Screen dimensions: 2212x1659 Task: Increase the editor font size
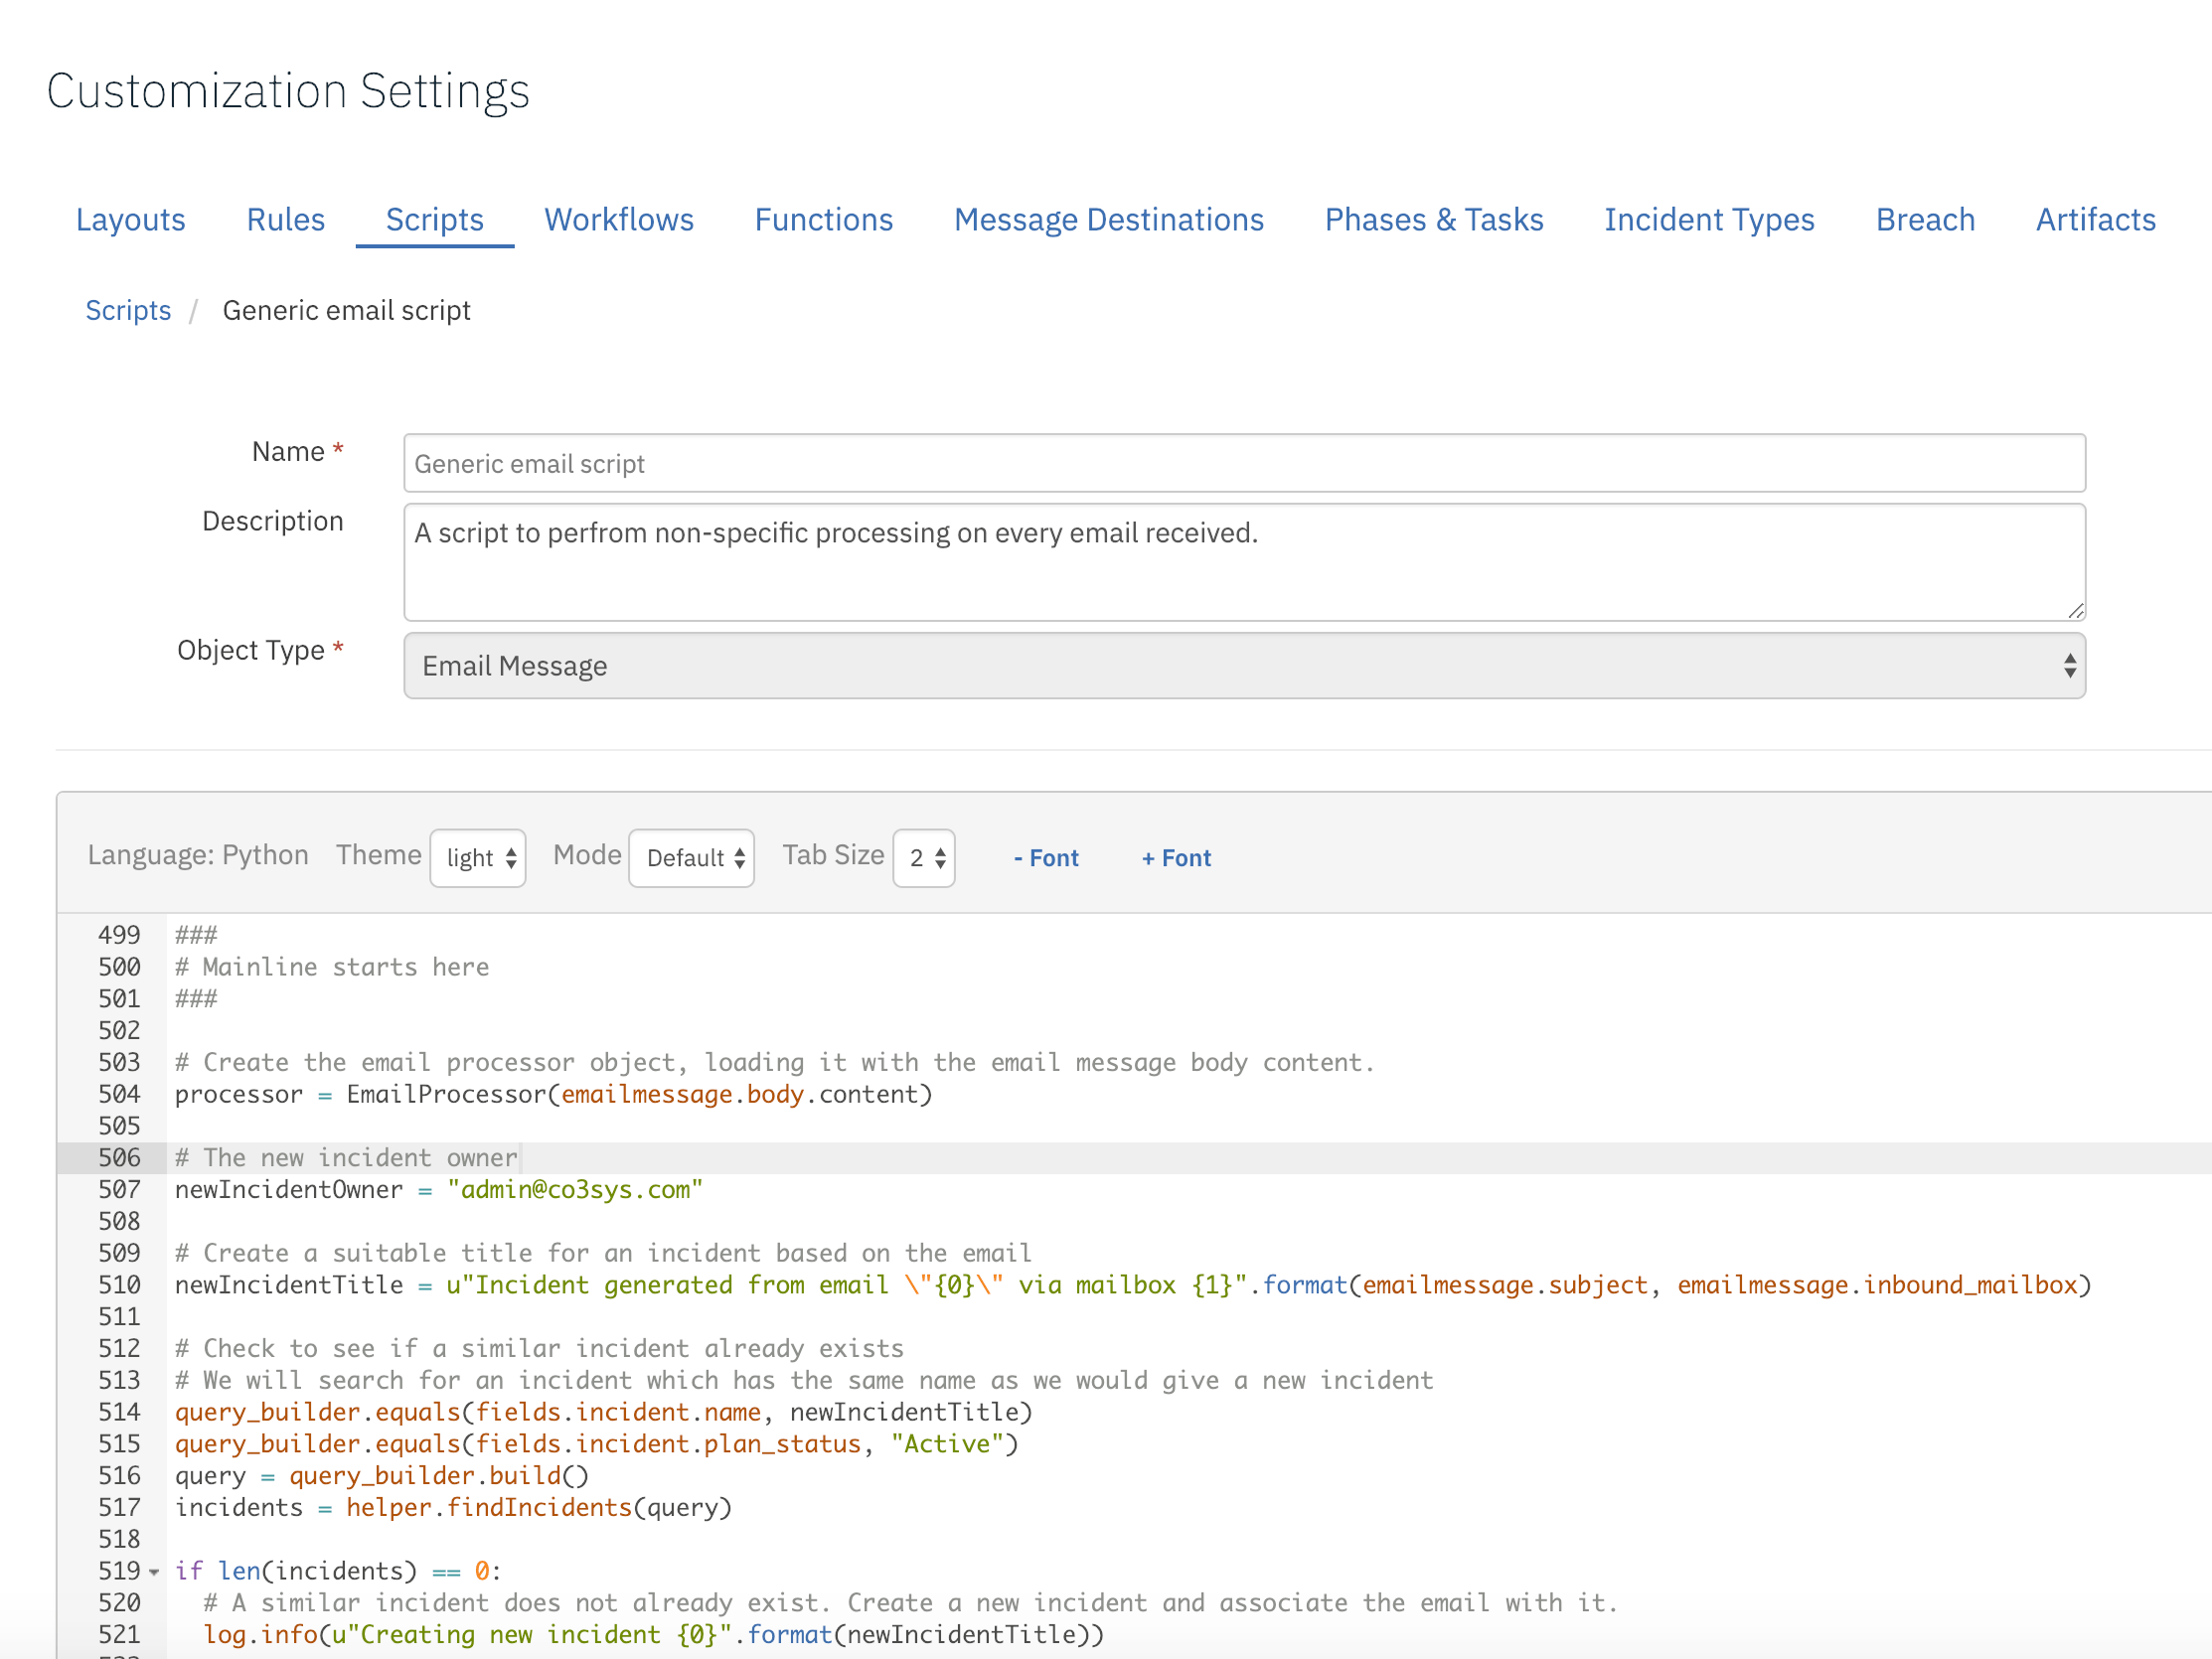tap(1175, 857)
